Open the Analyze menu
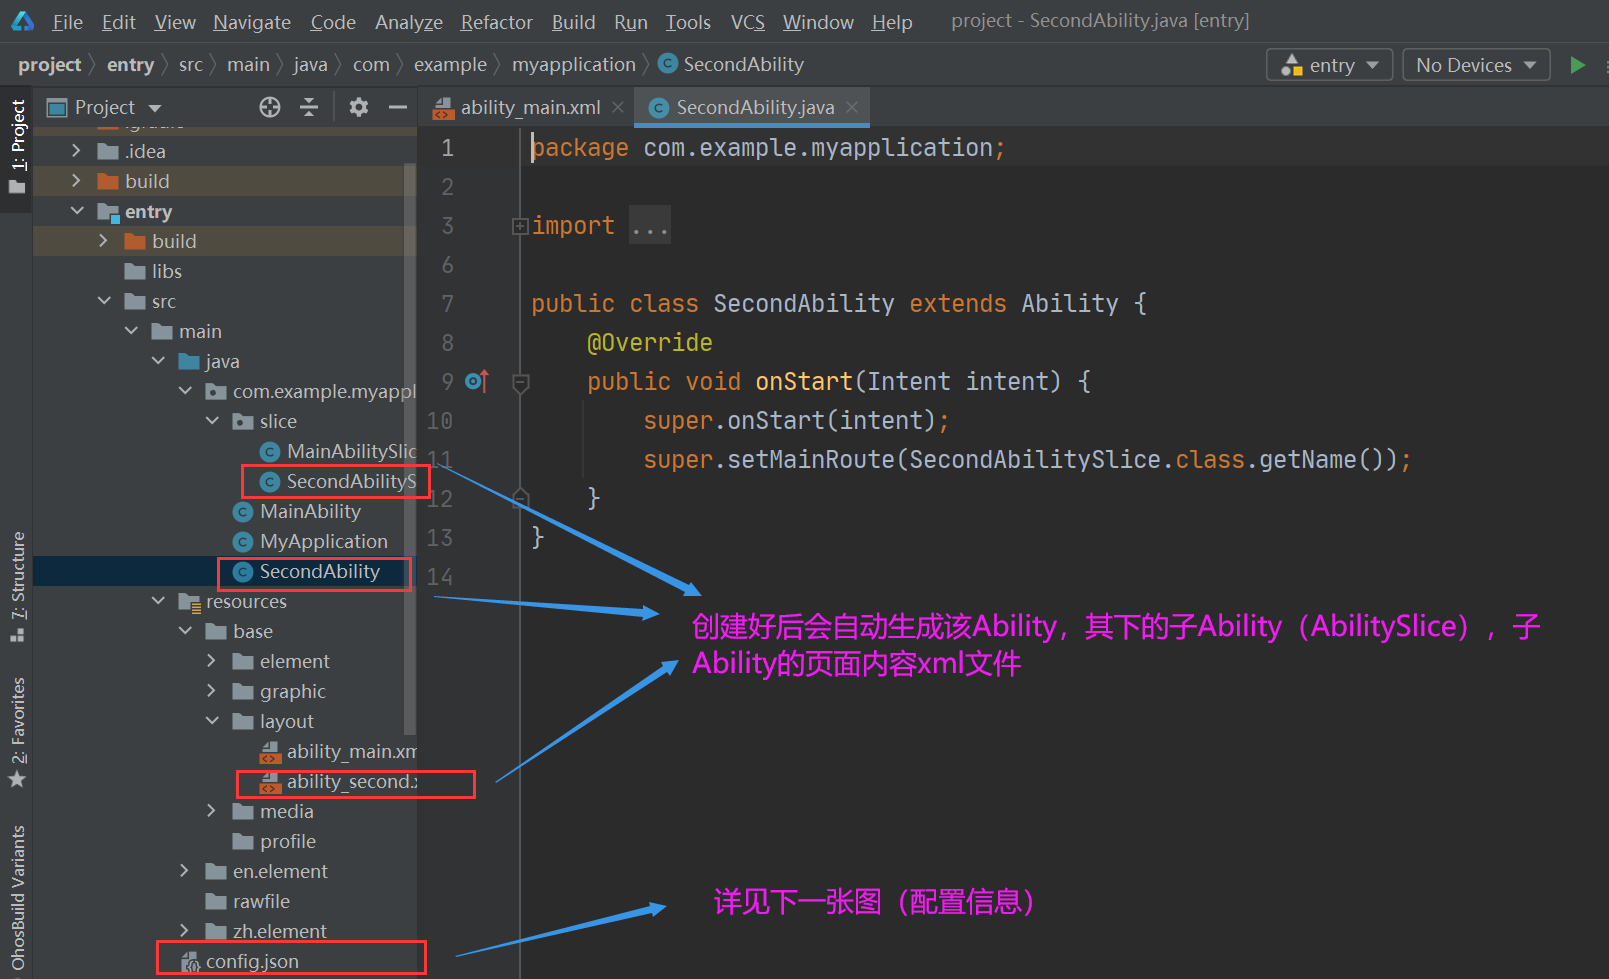The width and height of the screenshot is (1609, 979). tap(409, 22)
